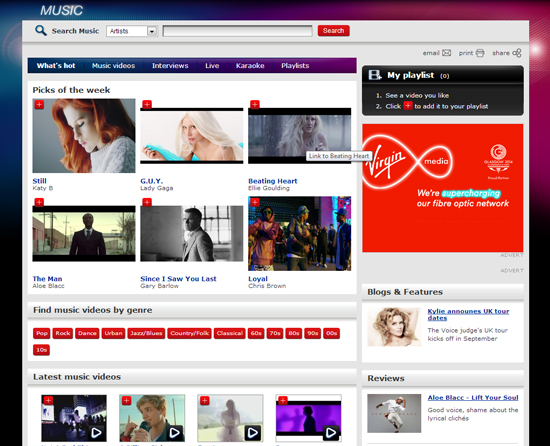Select the 70s decade button
The width and height of the screenshot is (550, 446).
(x=275, y=333)
